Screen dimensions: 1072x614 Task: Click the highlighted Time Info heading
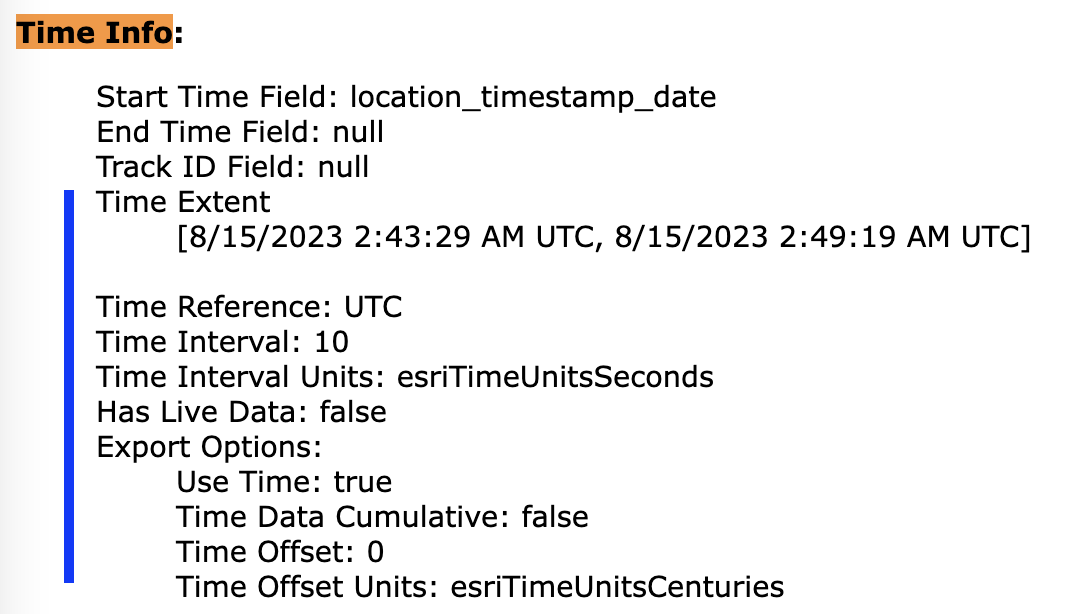click(95, 33)
